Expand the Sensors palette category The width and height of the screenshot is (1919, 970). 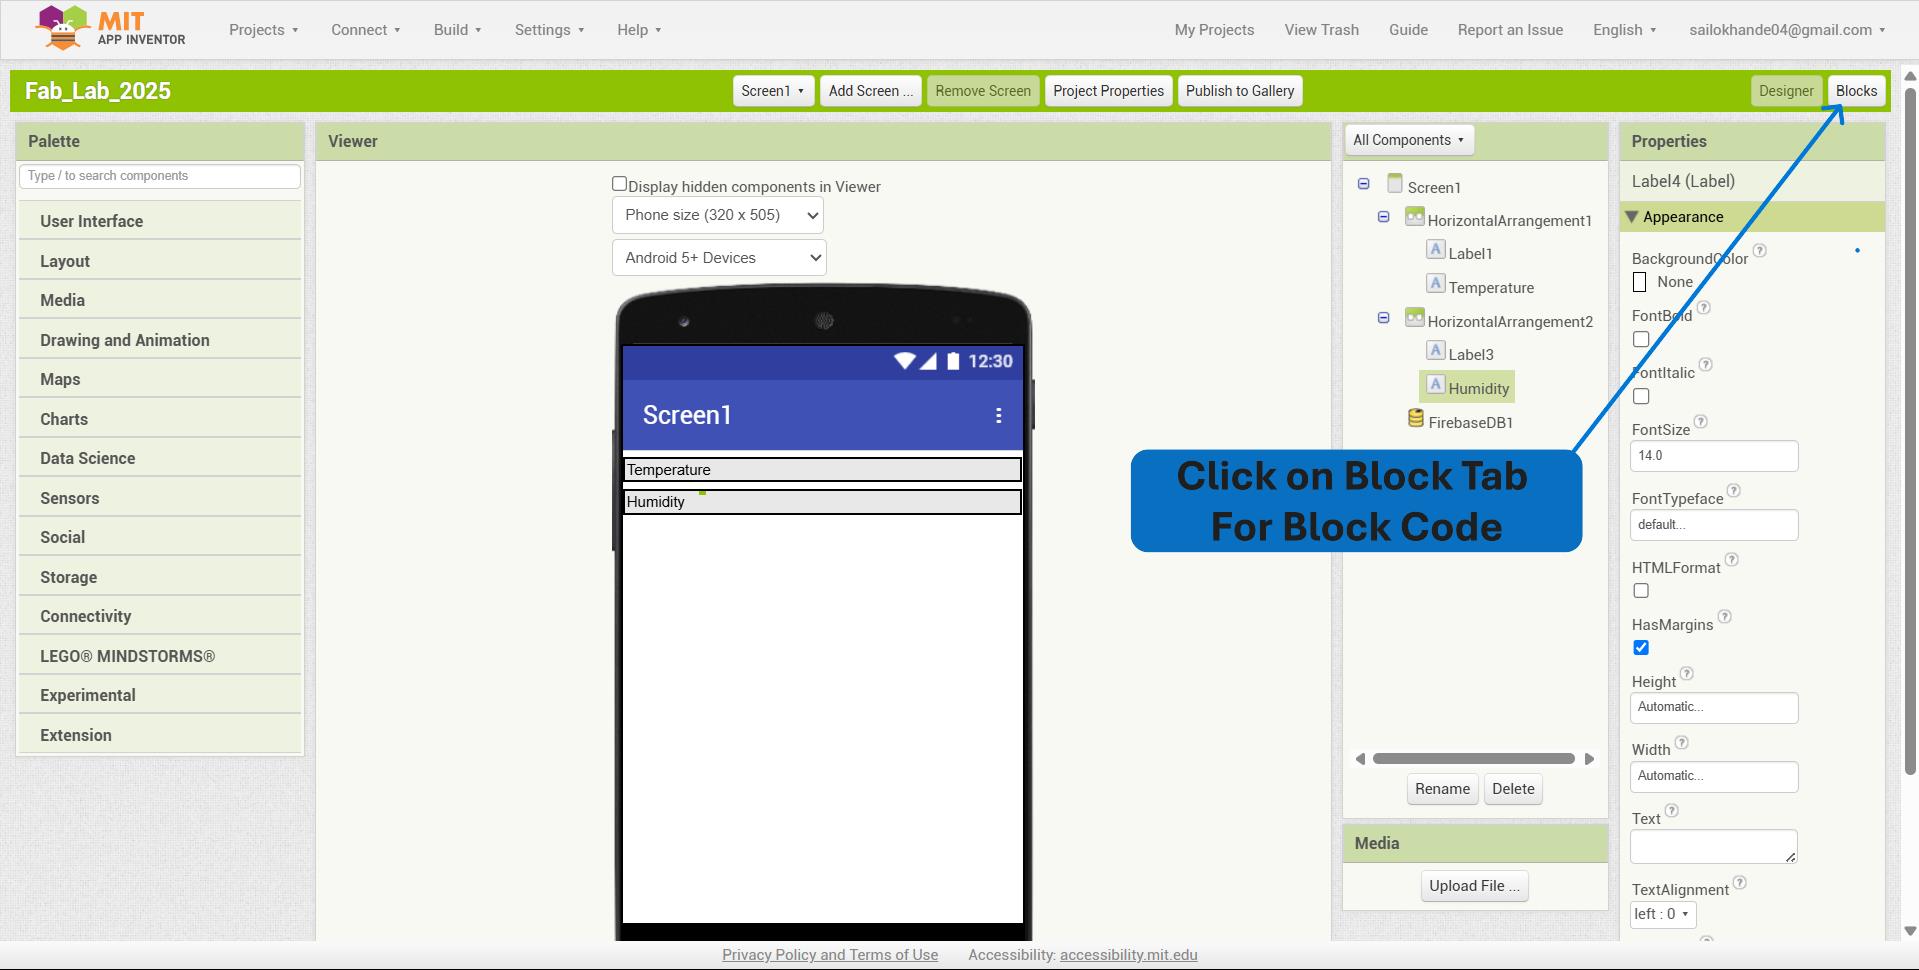click(x=160, y=498)
